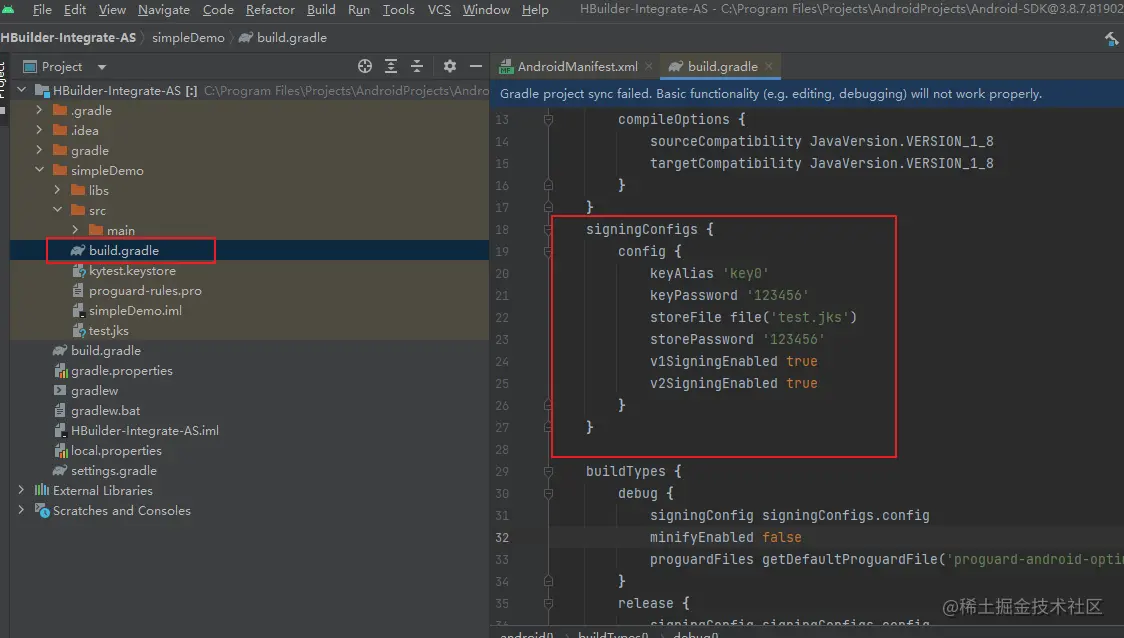Click the Select Opened File target icon
Screen dimensions: 1124x638
pos(365,66)
